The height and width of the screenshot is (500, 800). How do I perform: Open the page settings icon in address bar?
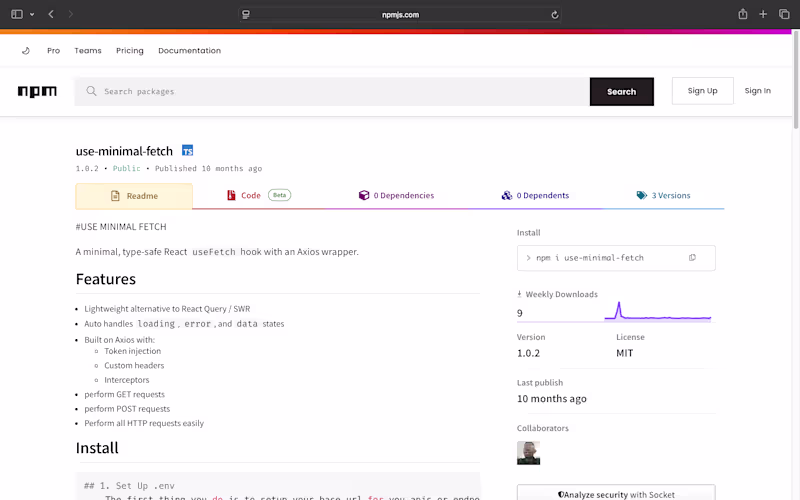(246, 14)
